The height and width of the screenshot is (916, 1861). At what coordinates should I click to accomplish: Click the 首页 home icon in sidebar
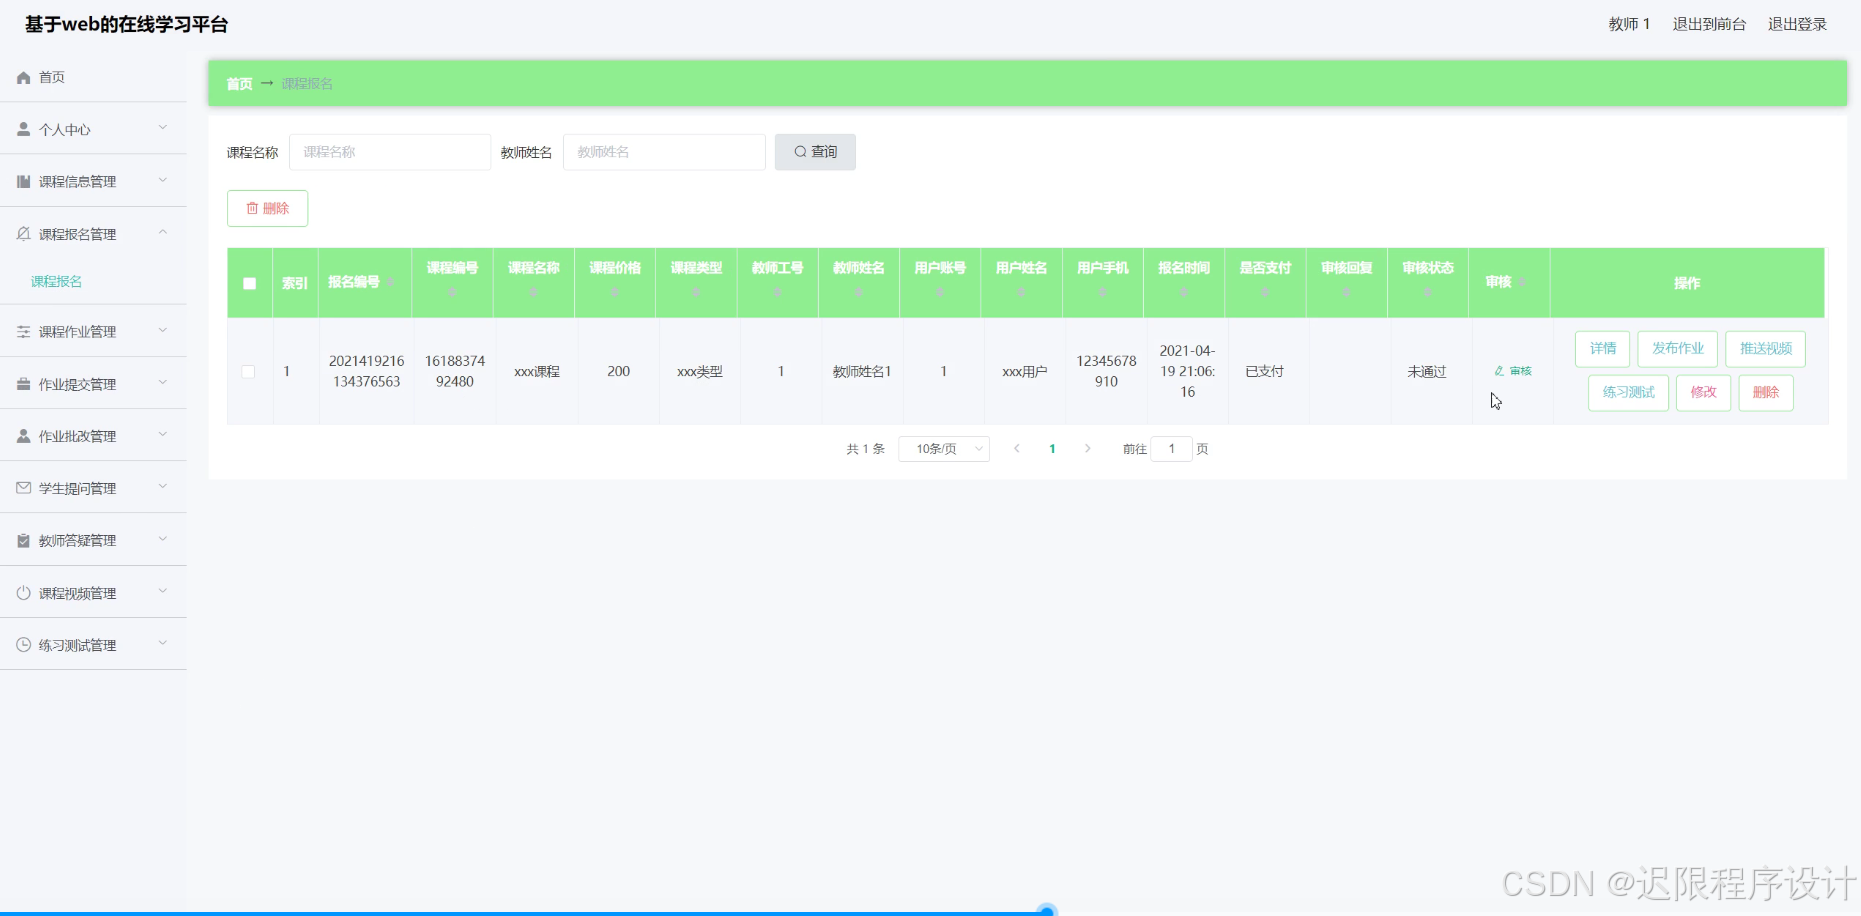point(22,77)
